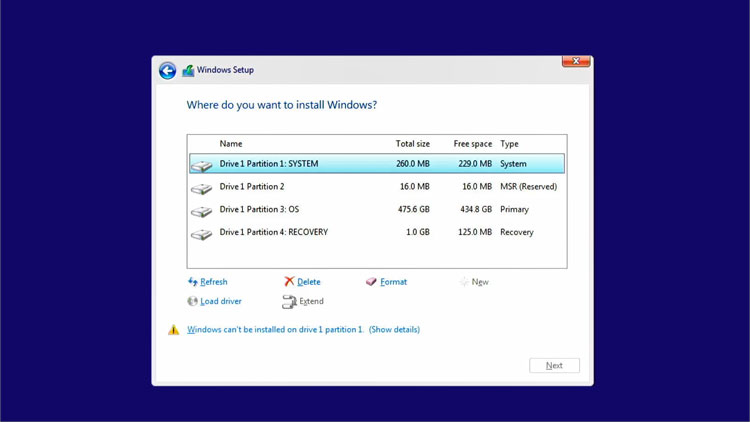Click the Recovery type cell
The width and height of the screenshot is (750, 422).
pos(517,232)
